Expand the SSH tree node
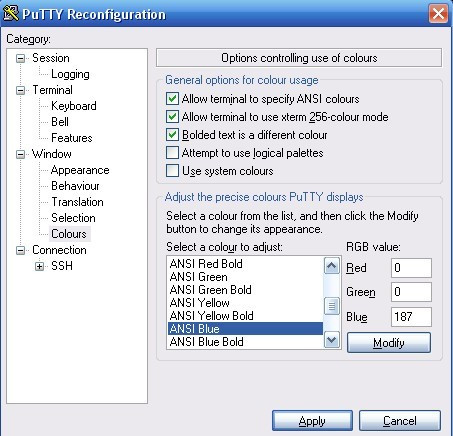The image size is (453, 436). 39,266
